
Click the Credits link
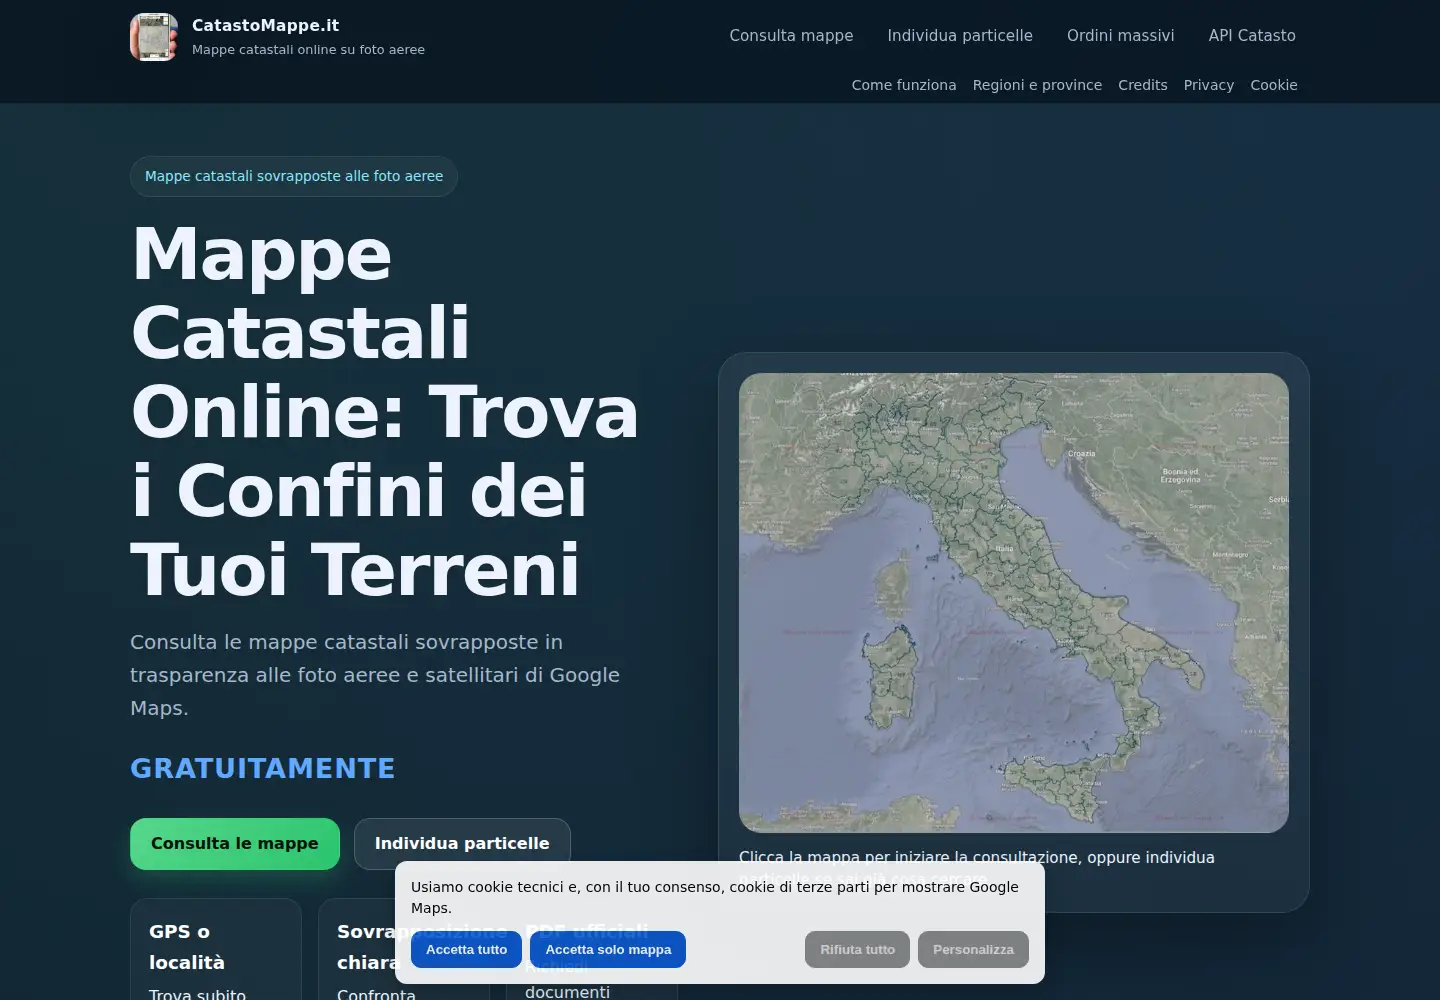coord(1143,85)
